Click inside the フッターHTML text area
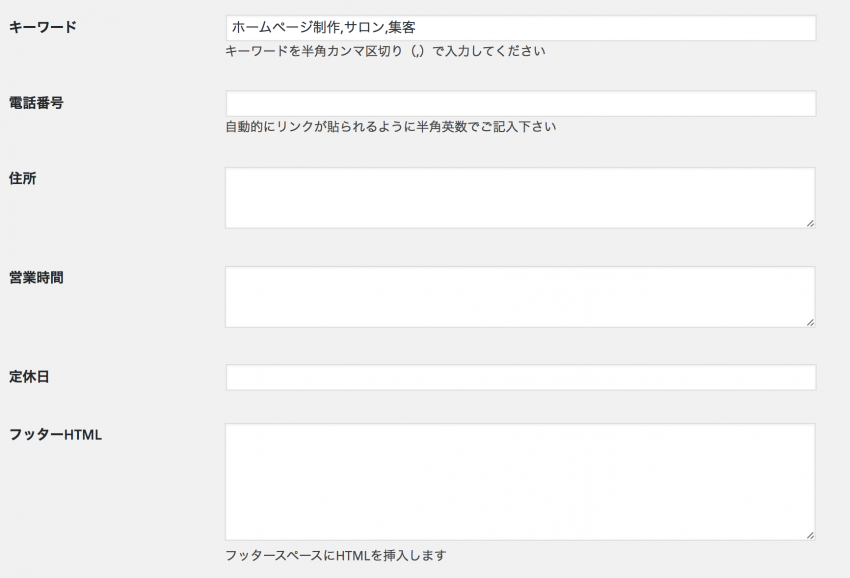The width and height of the screenshot is (850, 578). [520, 481]
